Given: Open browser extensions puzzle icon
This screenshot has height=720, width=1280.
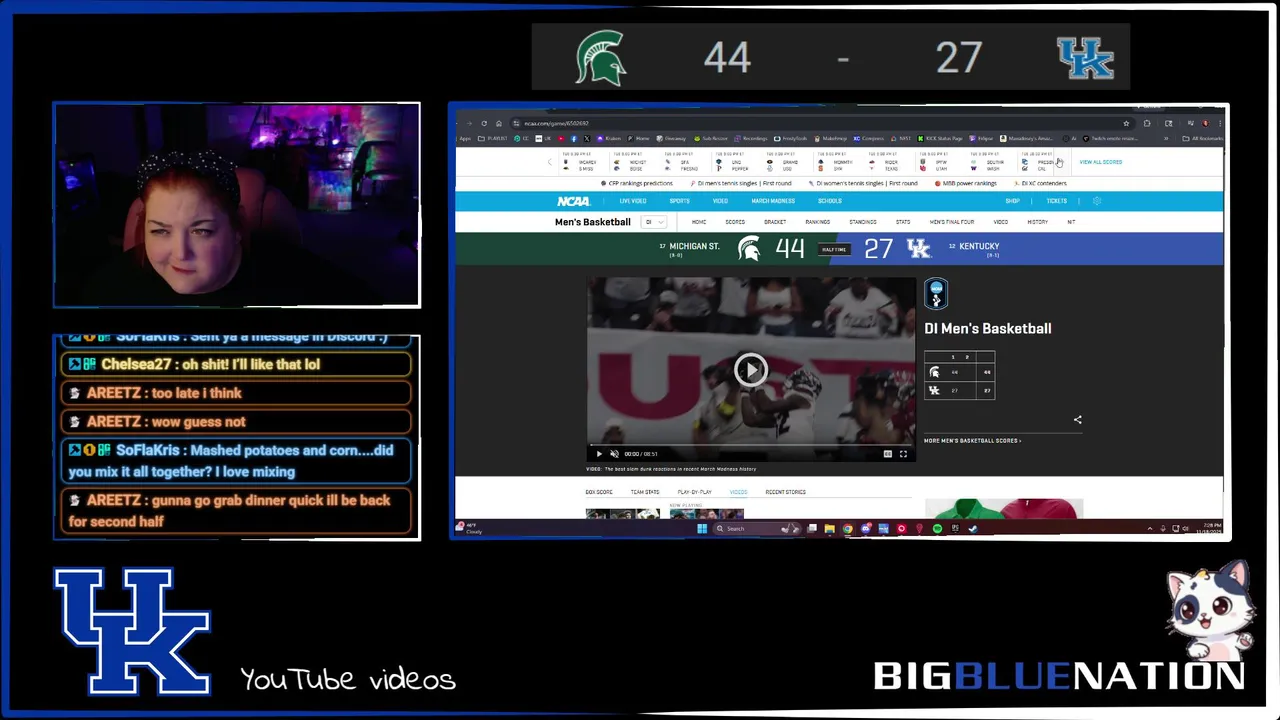Looking at the screenshot, I should pos(1147,123).
